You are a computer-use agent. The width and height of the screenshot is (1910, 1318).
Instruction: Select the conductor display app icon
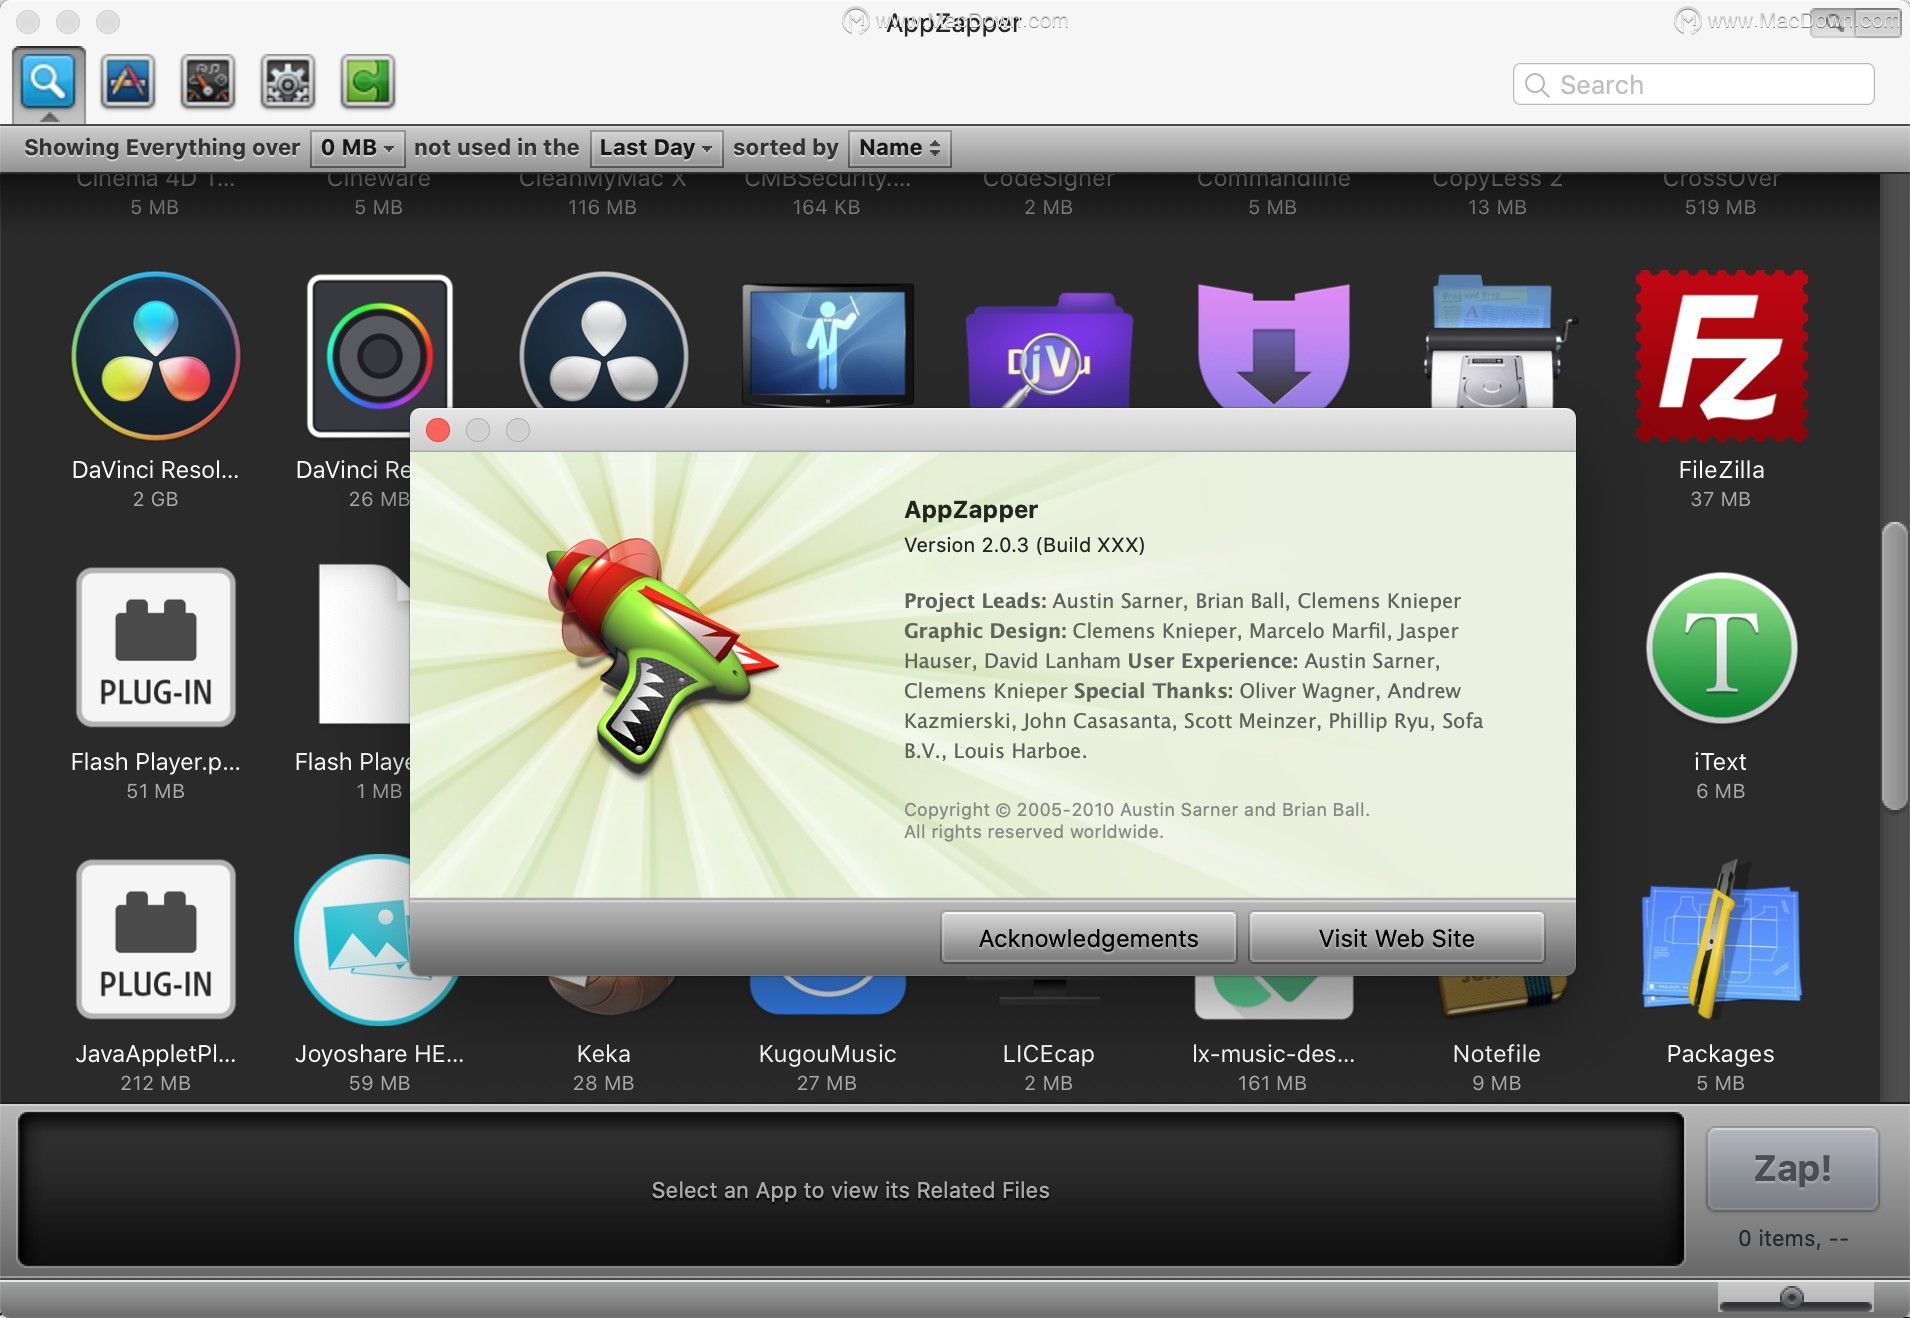point(827,345)
